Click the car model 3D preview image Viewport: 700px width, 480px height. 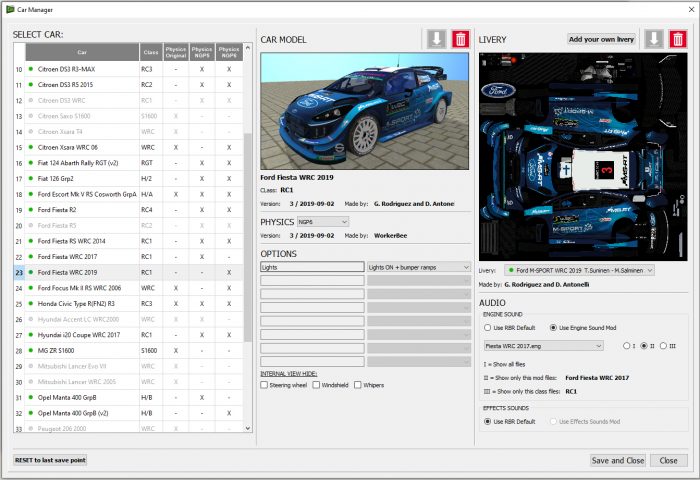(364, 111)
